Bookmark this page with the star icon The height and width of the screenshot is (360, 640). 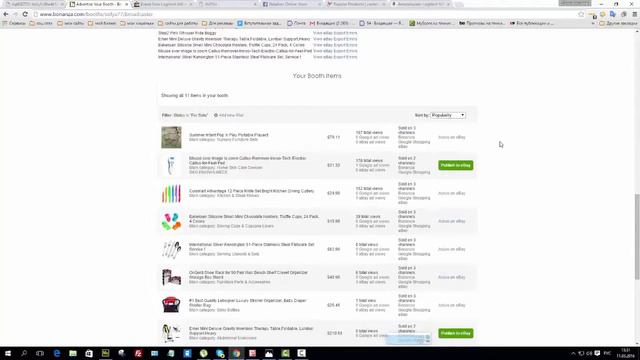(581, 14)
